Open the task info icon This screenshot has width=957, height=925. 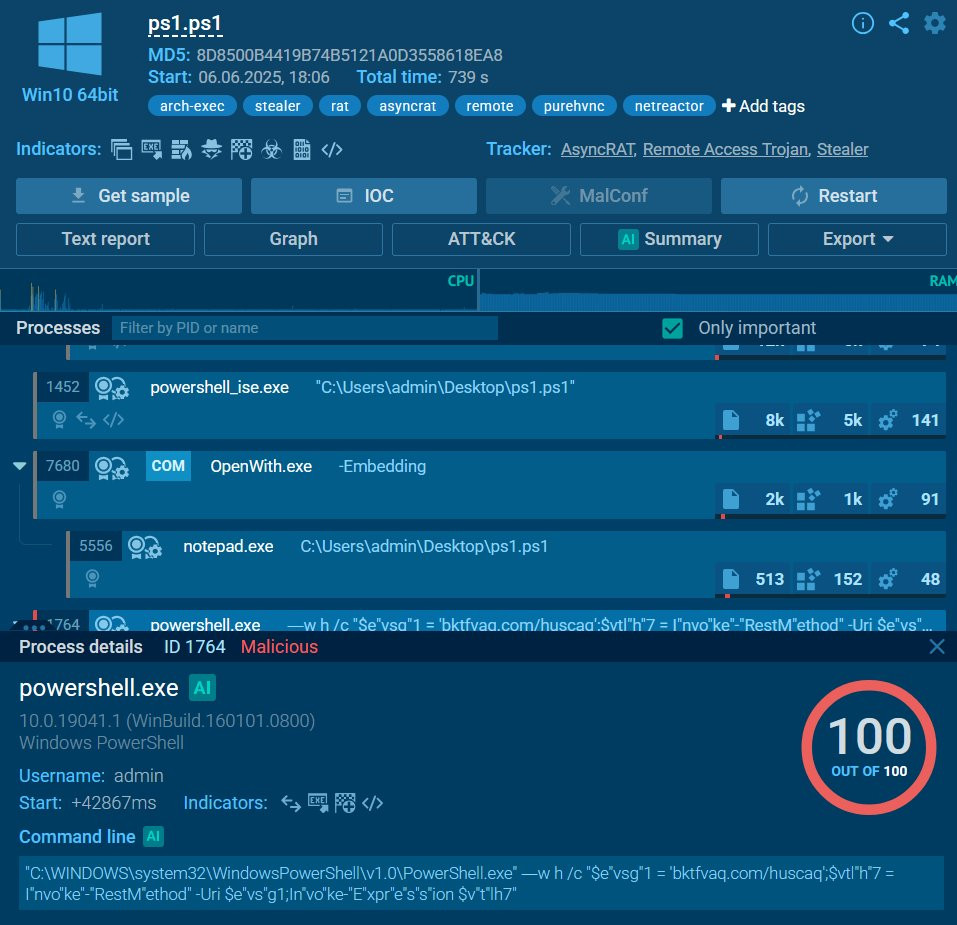[862, 23]
